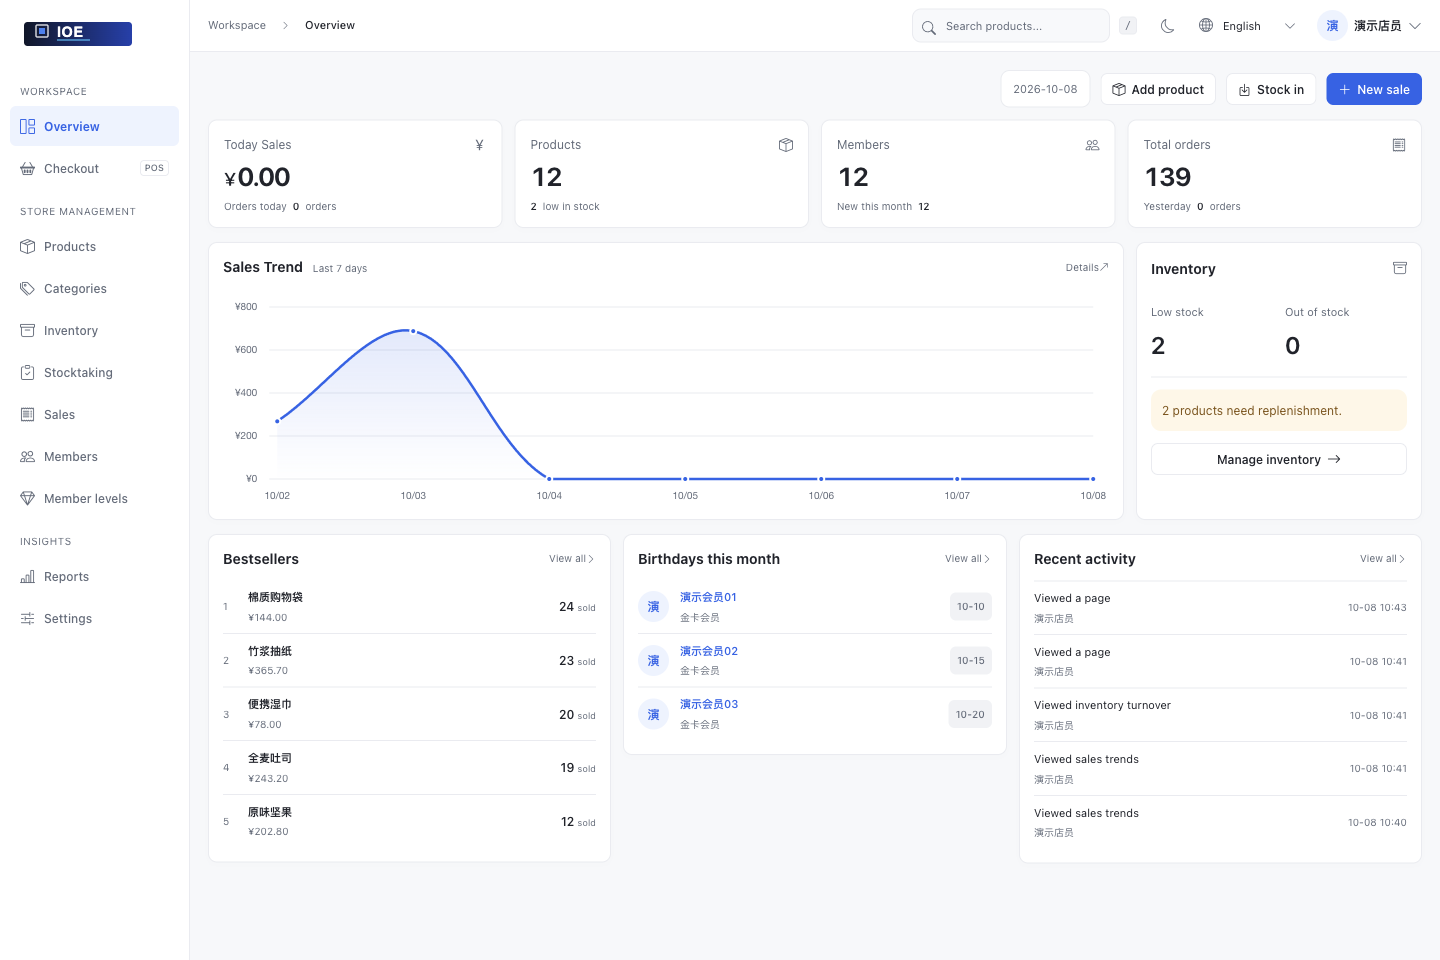Open Categories in the sidebar

(x=94, y=289)
